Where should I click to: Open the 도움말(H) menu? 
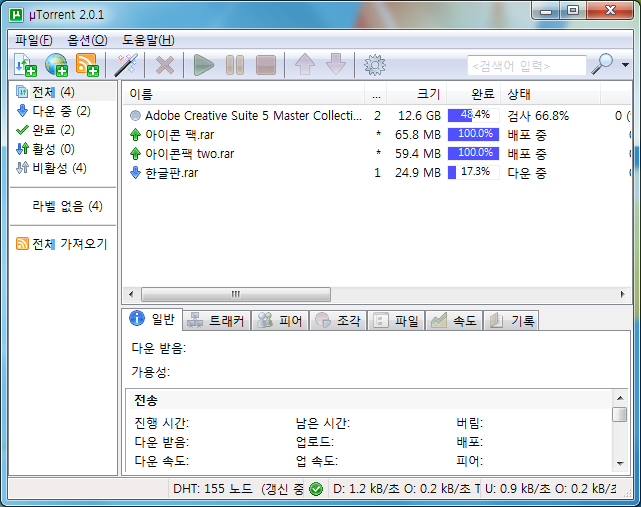[x=148, y=40]
